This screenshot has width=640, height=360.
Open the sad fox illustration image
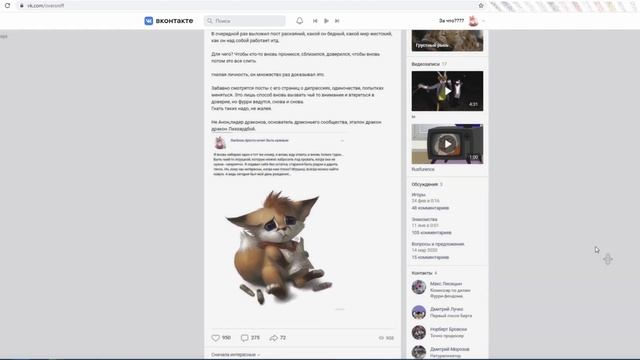(280, 248)
